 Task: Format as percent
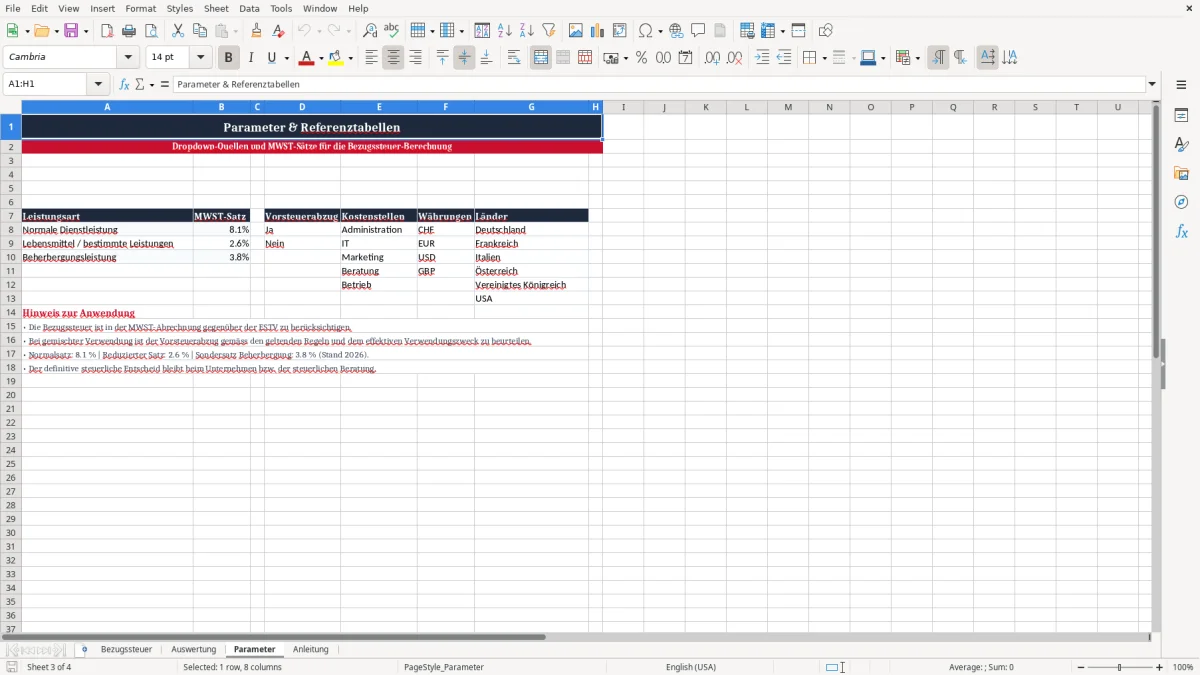coord(641,58)
